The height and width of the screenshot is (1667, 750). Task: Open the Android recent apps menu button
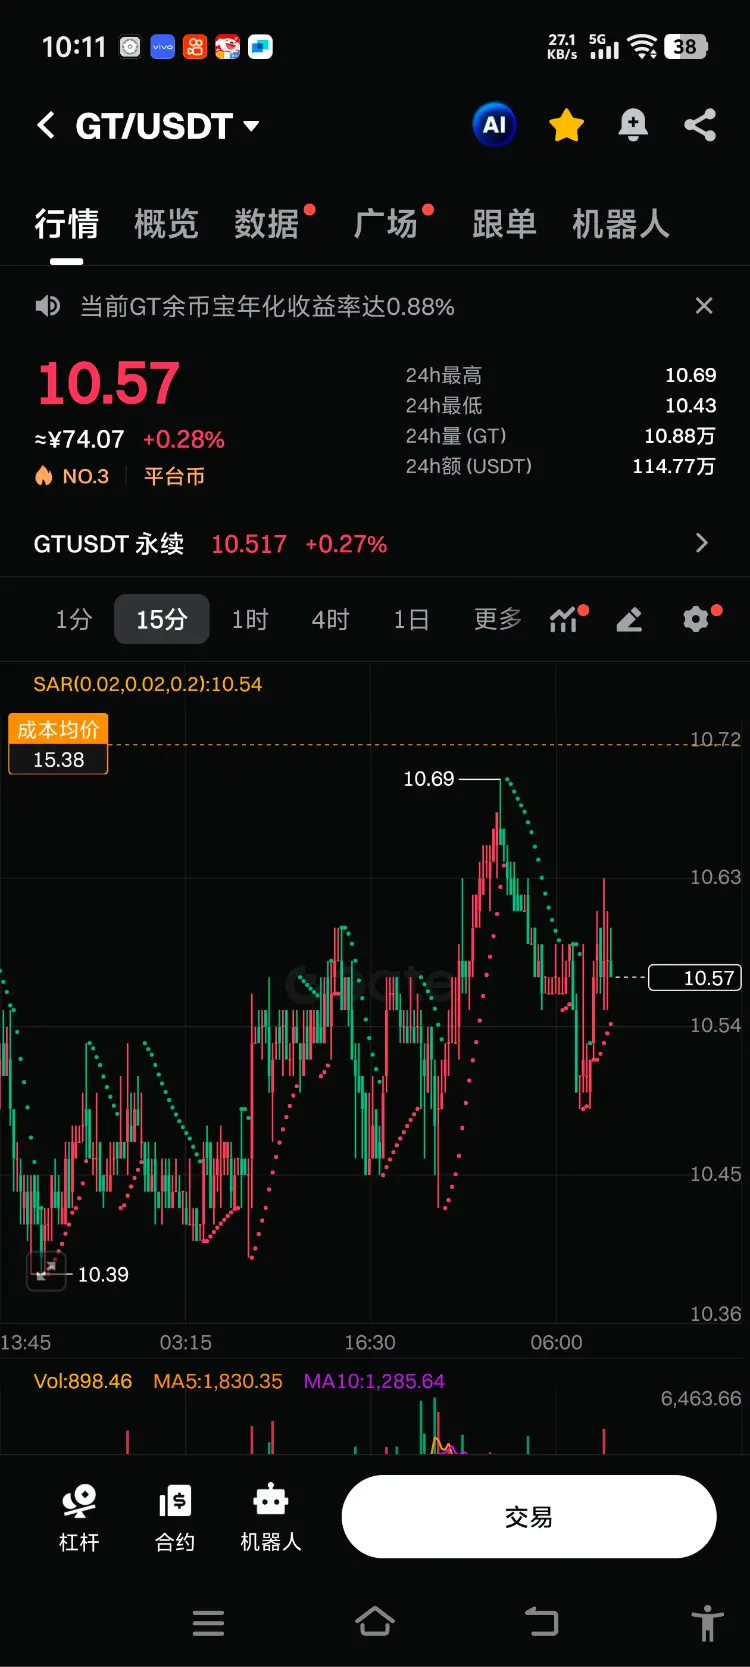pyautogui.click(x=208, y=1623)
